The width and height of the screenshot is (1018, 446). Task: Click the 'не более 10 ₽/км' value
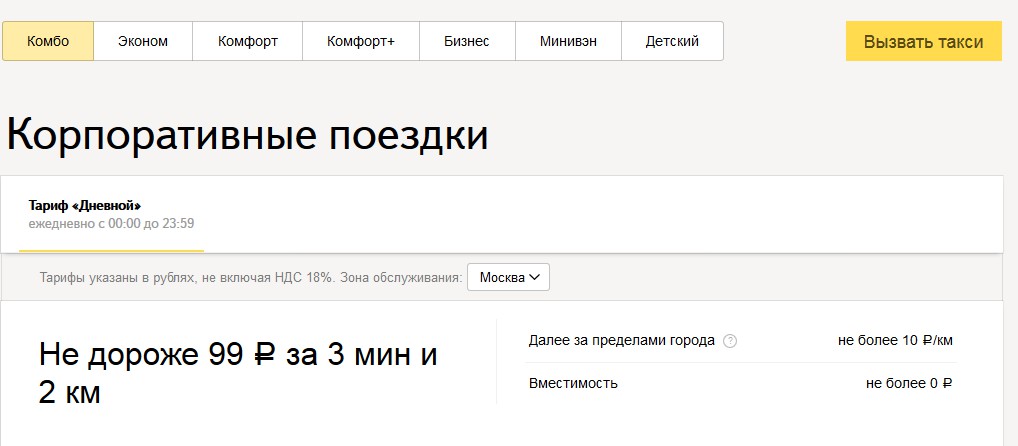(892, 340)
